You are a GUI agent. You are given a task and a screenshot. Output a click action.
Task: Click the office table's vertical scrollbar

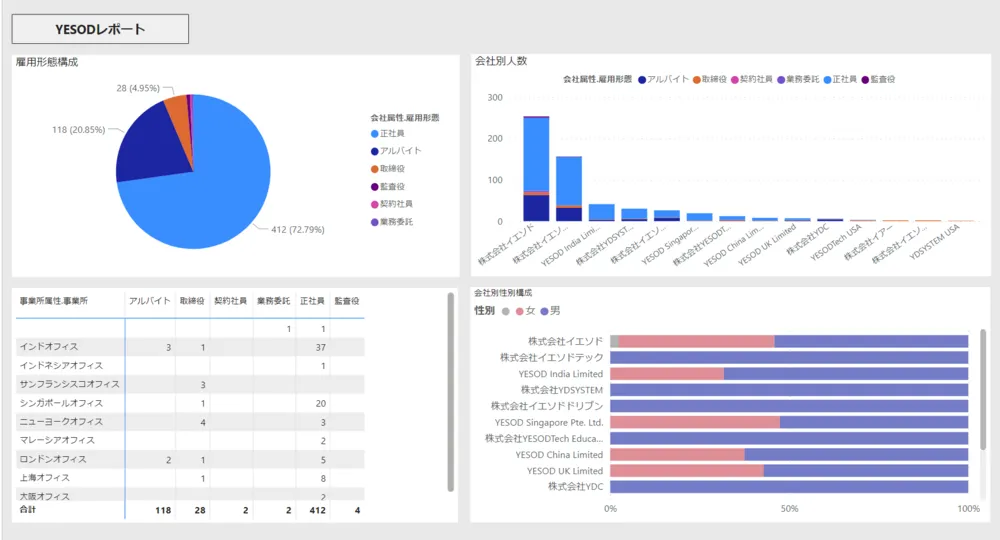pos(450,392)
